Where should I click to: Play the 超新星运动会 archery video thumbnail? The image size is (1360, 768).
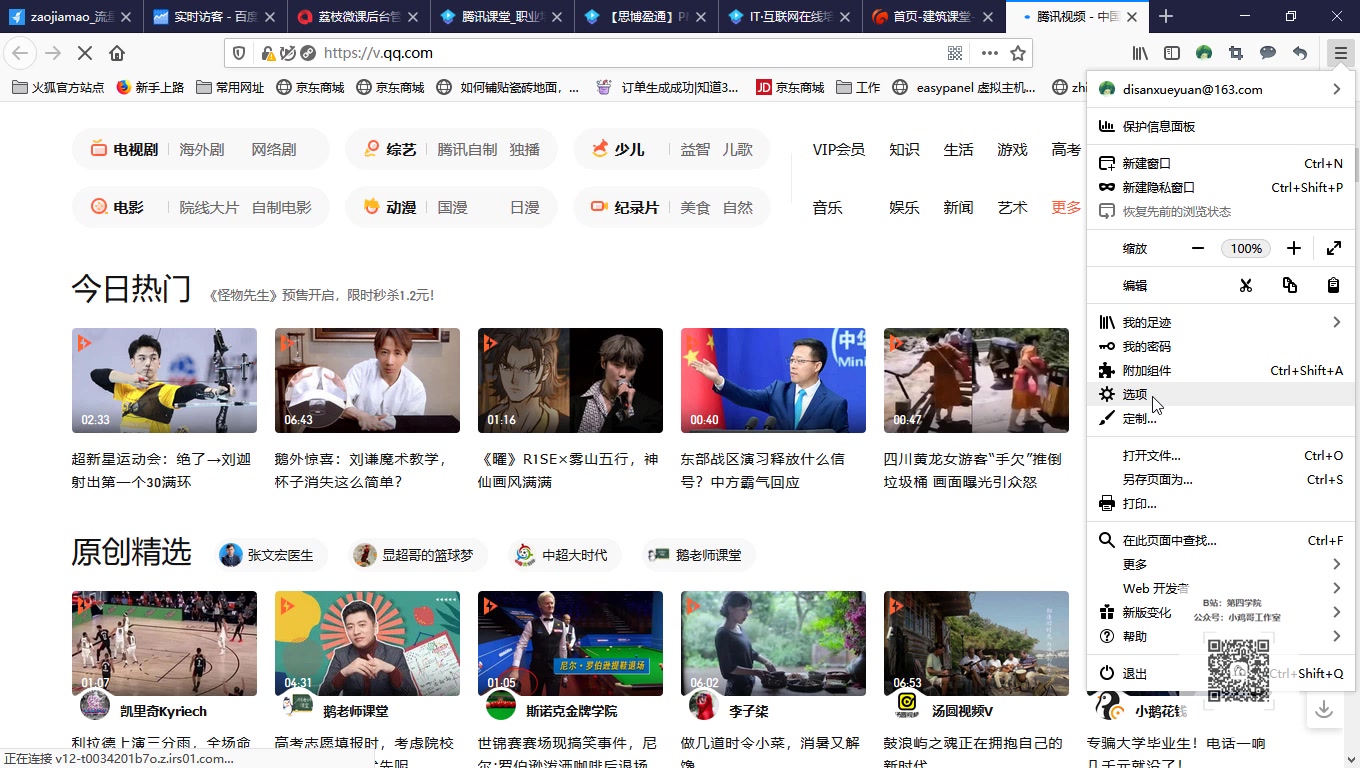[x=164, y=380]
